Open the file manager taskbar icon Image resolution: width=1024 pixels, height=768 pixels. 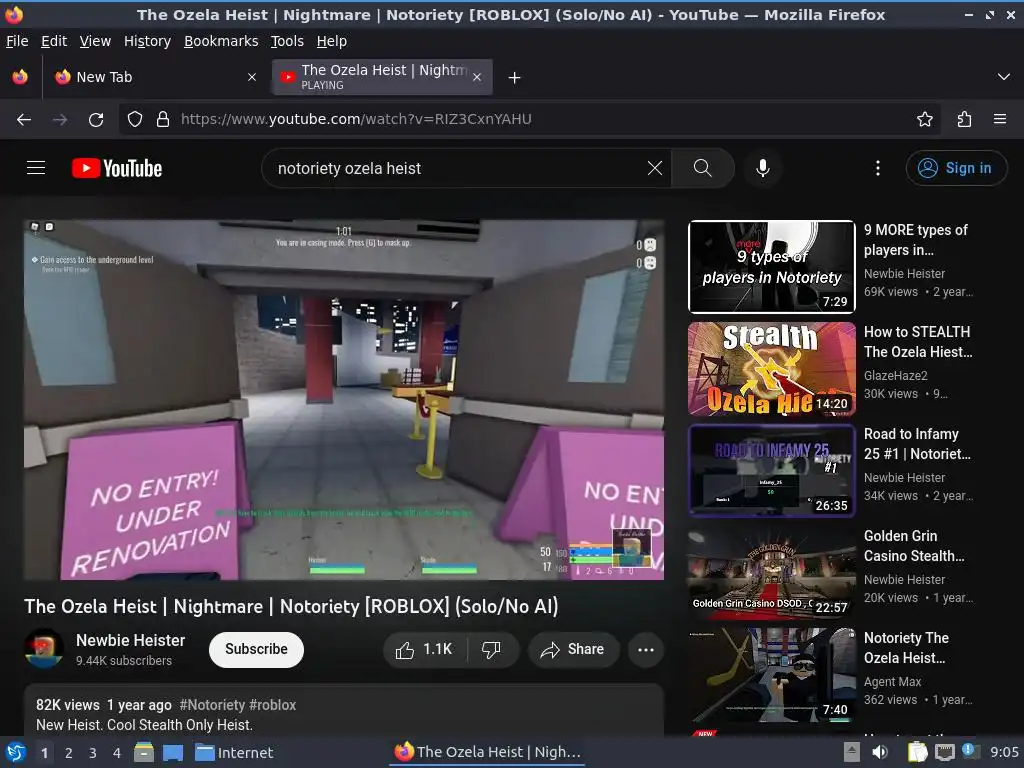[x=144, y=753]
